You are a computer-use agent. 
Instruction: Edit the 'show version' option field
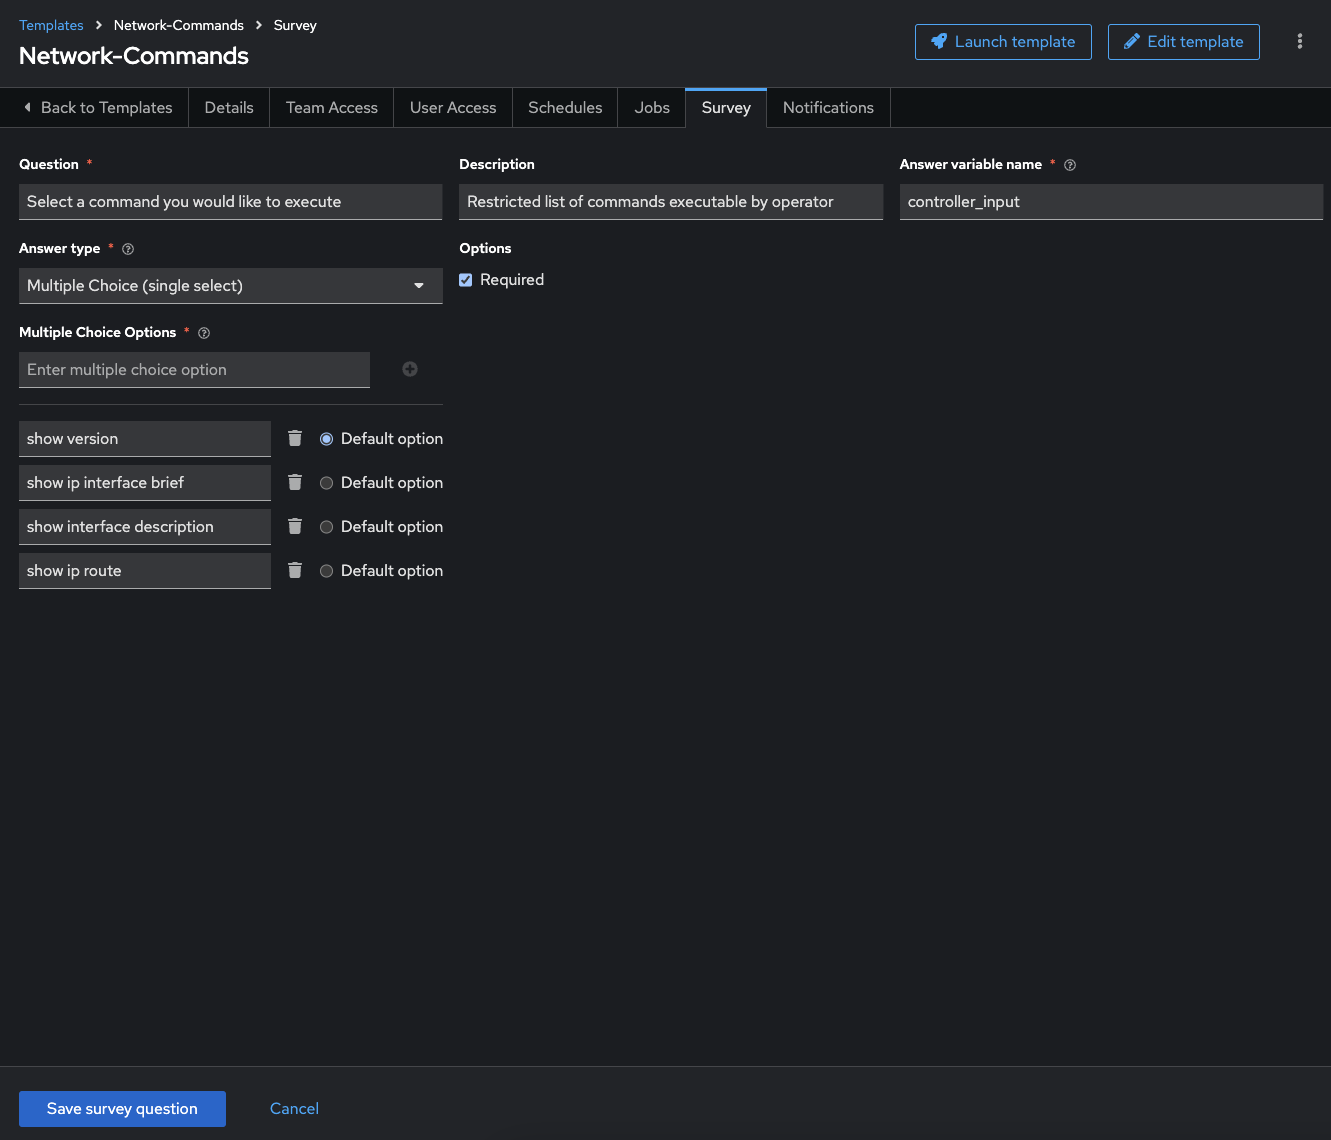tap(145, 439)
